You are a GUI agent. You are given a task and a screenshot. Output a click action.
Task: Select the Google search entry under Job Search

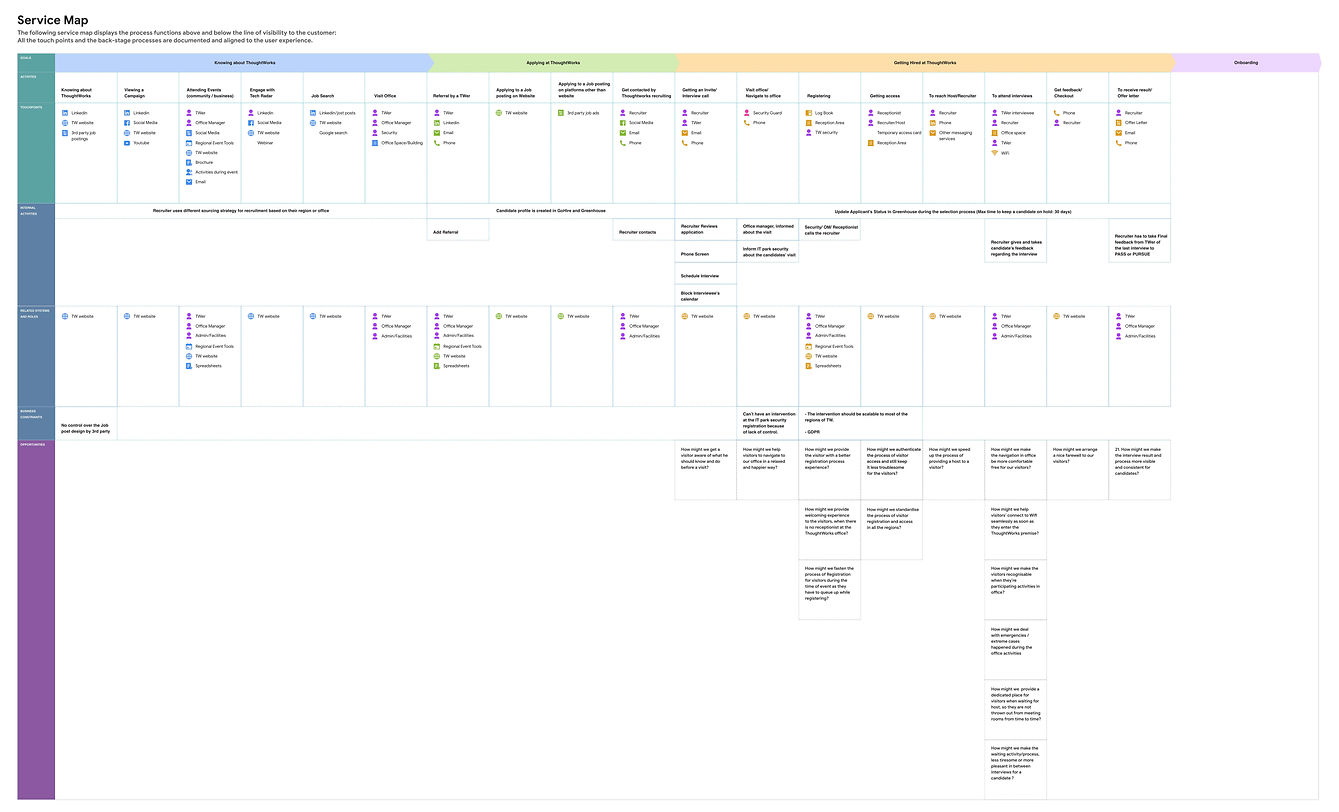pos(334,132)
